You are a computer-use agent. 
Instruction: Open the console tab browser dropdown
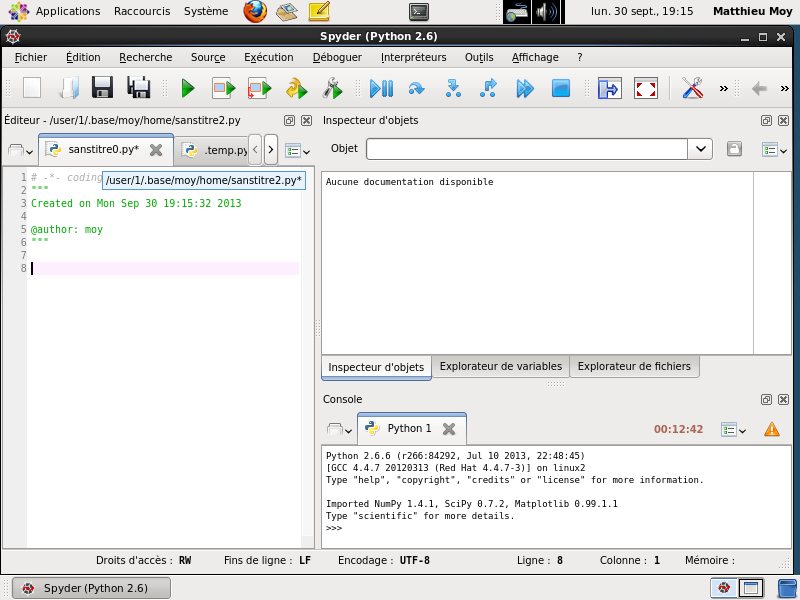(339, 429)
